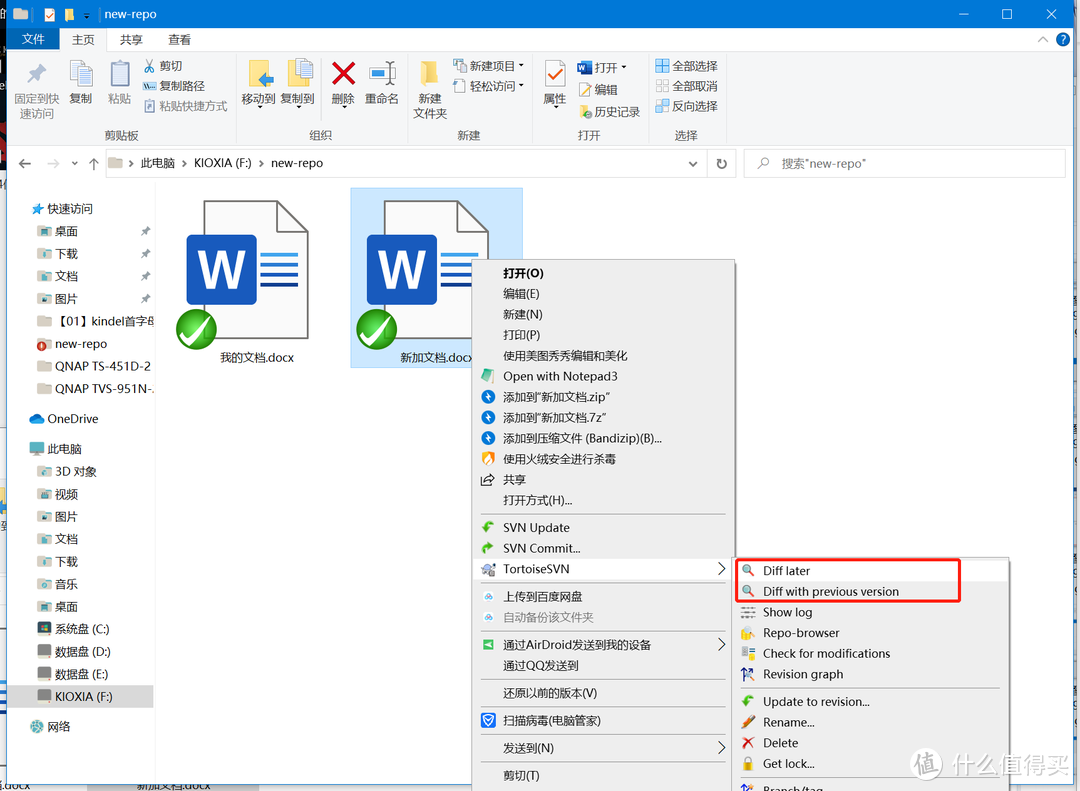Viewport: 1080px width, 791px height.
Task: Click Select all (全部选择)
Action: 686,65
